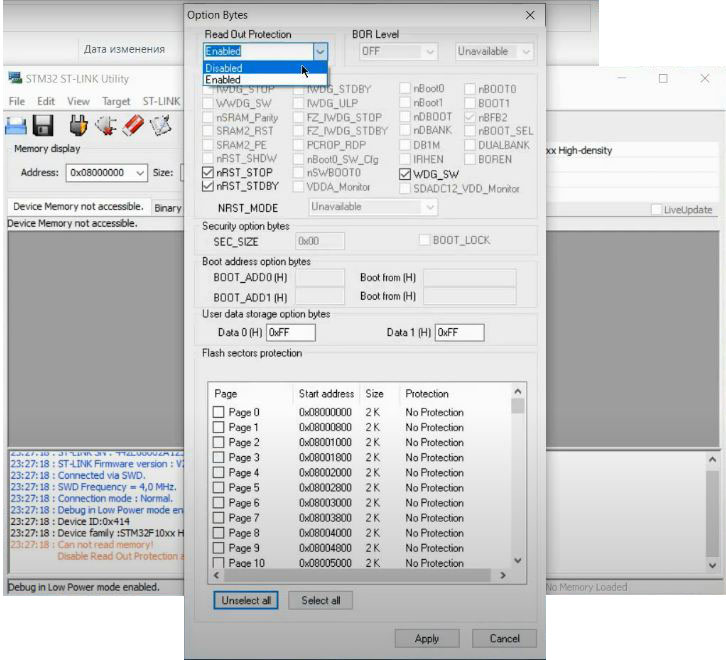Select Disabled in Read Out Protection list
This screenshot has height=660, width=726.
(250, 68)
